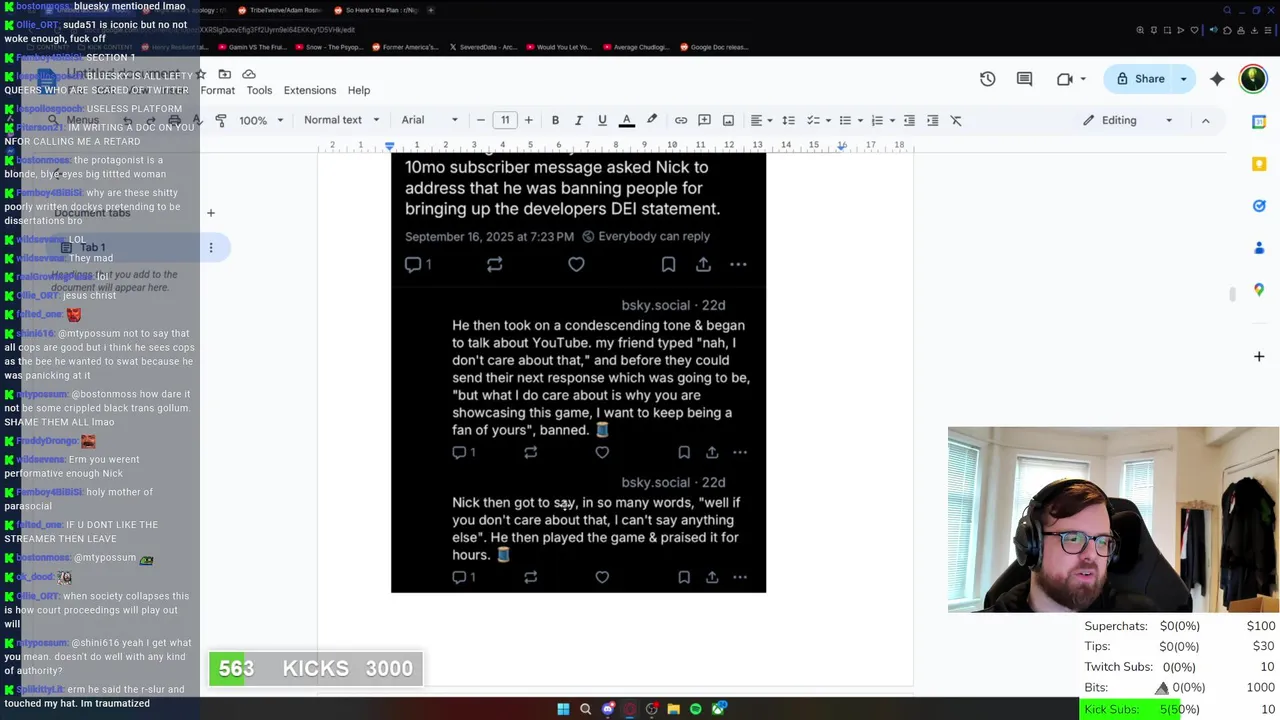The image size is (1280, 720).
Task: Open Google account avatar menu
Action: pyautogui.click(x=1253, y=79)
